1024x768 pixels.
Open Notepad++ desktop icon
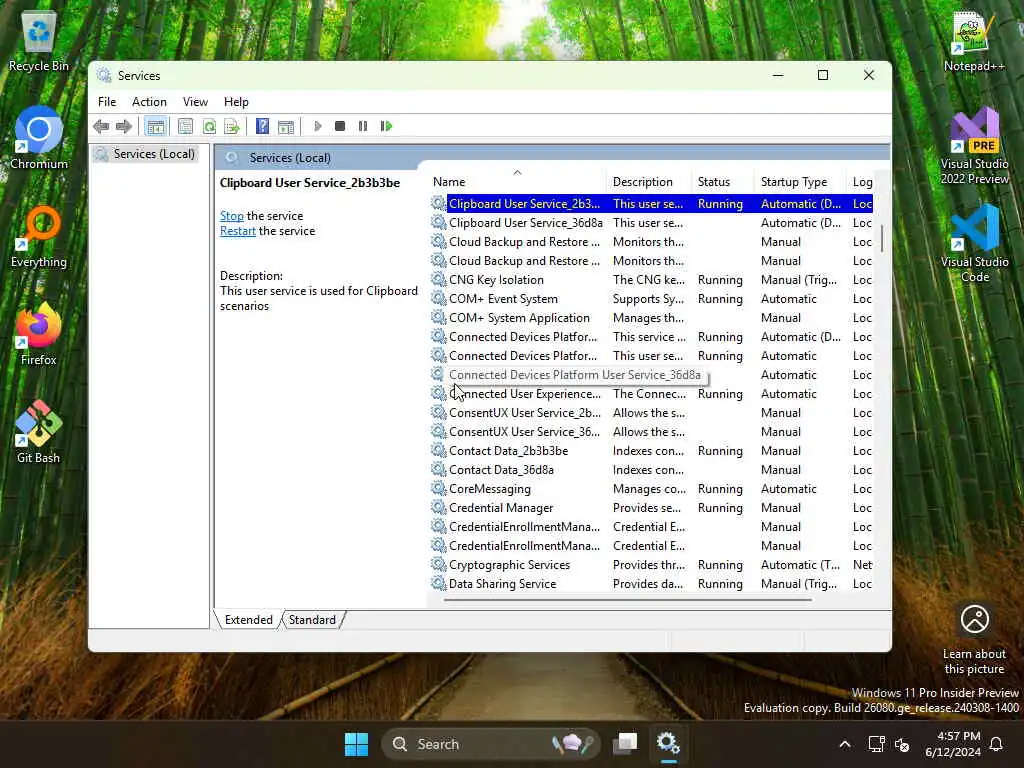coord(974,41)
